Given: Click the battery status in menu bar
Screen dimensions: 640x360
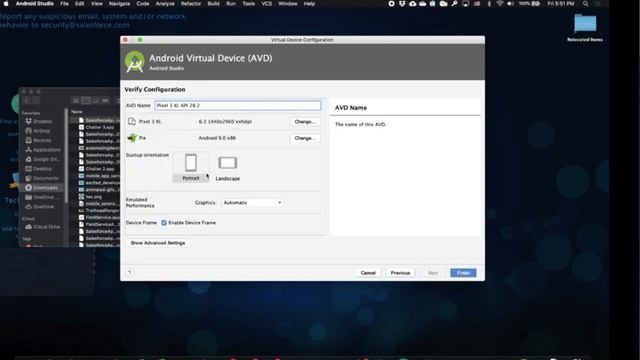Looking at the screenshot, I should click(x=530, y=4).
